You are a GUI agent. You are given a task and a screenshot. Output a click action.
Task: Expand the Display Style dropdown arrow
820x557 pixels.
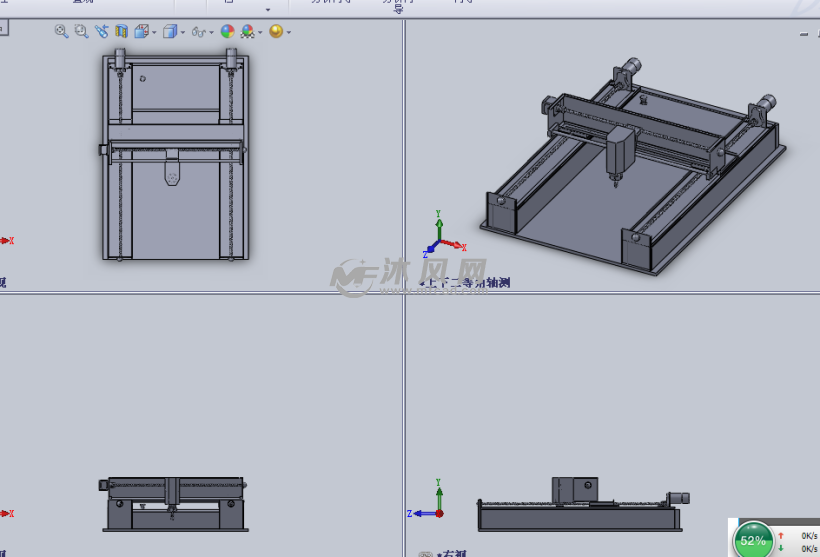pyautogui.click(x=181, y=33)
